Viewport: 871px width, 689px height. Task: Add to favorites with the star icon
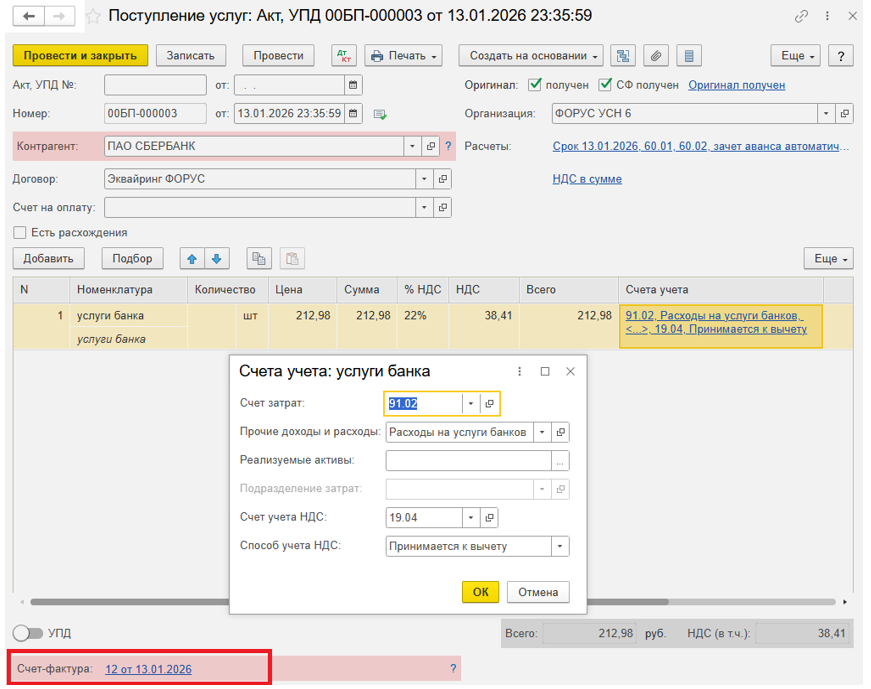click(x=93, y=17)
